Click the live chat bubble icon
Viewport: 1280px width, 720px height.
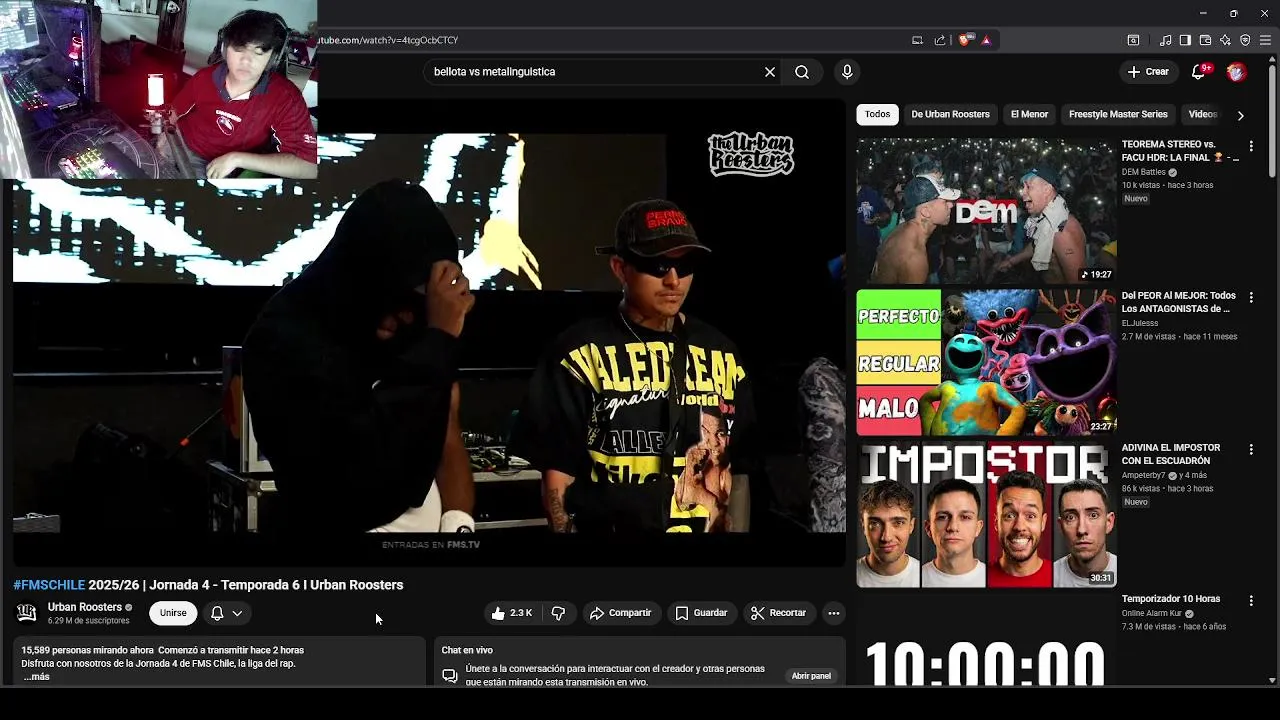coord(450,676)
